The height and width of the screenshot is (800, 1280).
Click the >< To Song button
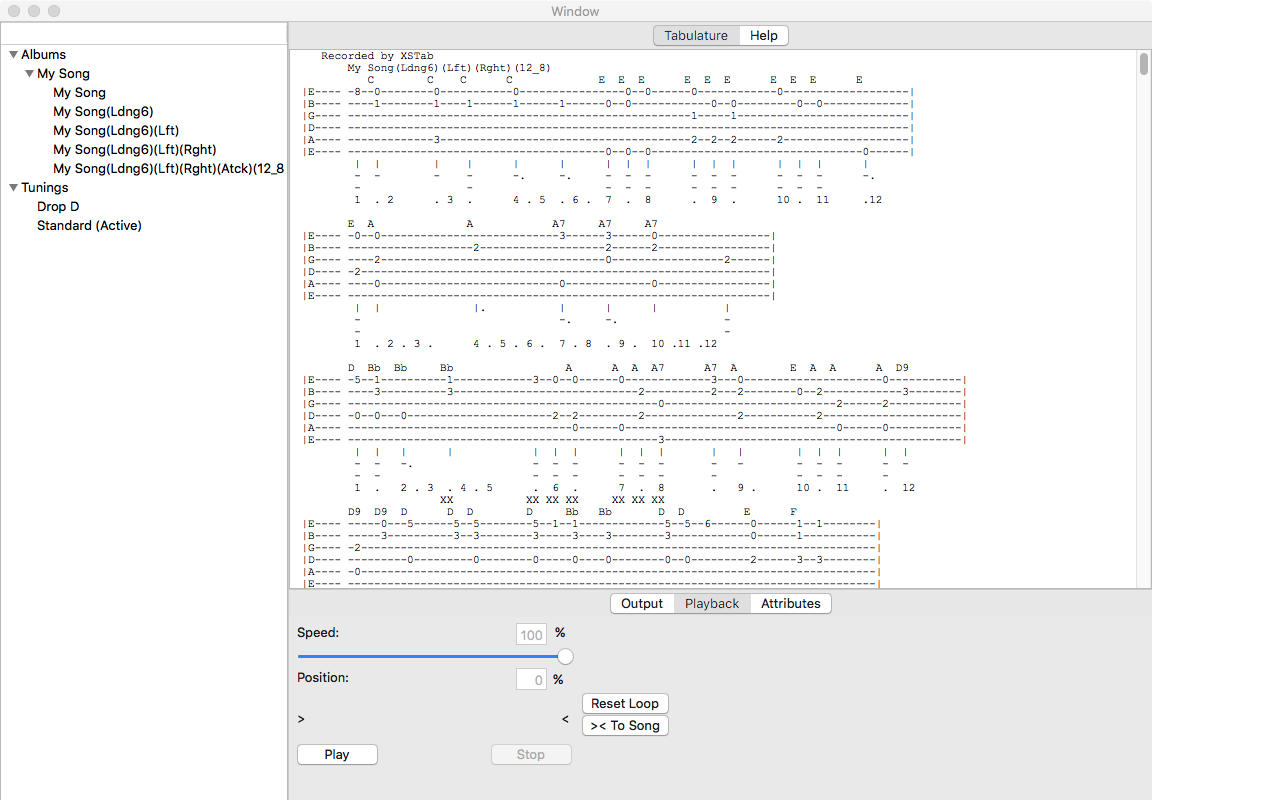coord(625,726)
